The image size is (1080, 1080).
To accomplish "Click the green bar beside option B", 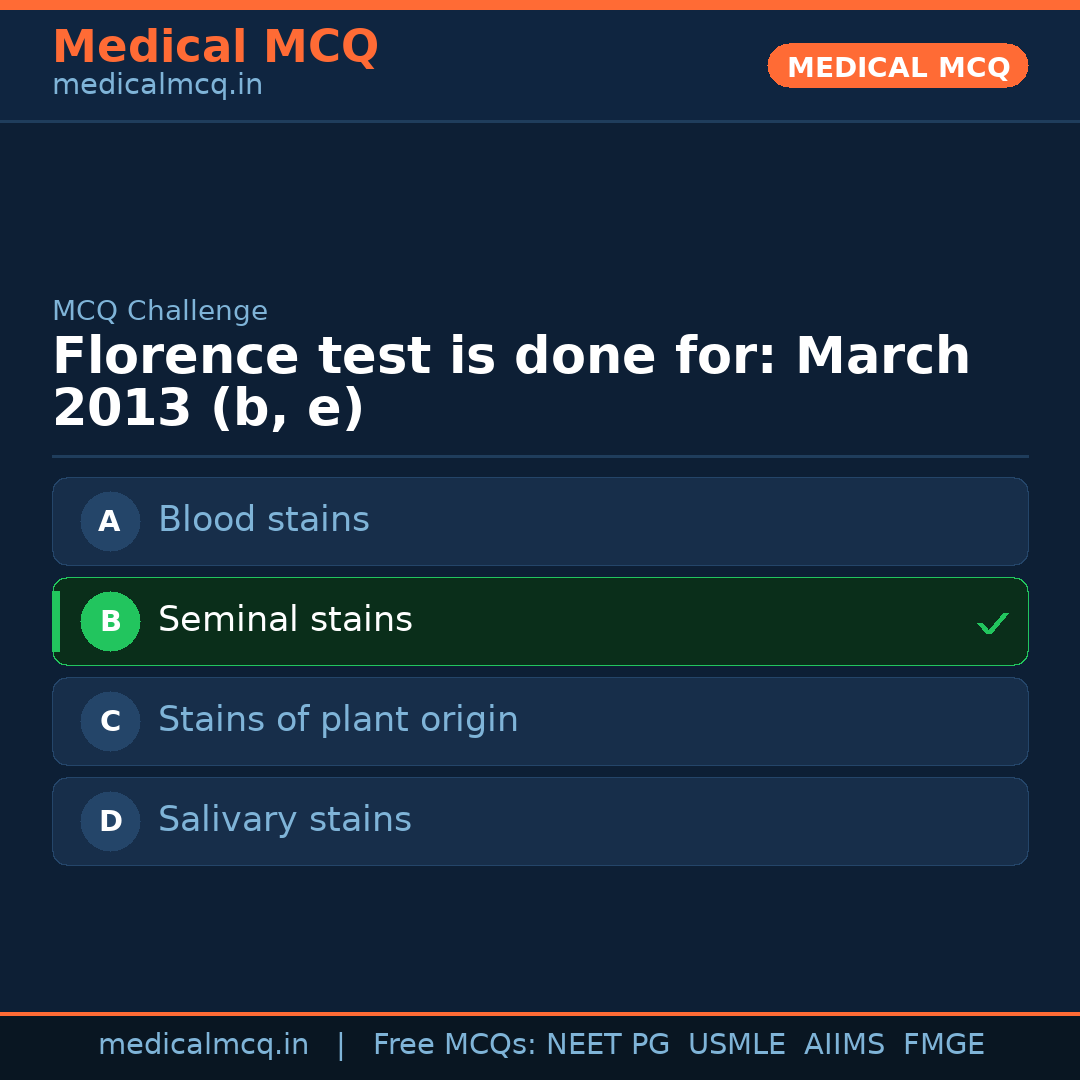I will (56, 621).
